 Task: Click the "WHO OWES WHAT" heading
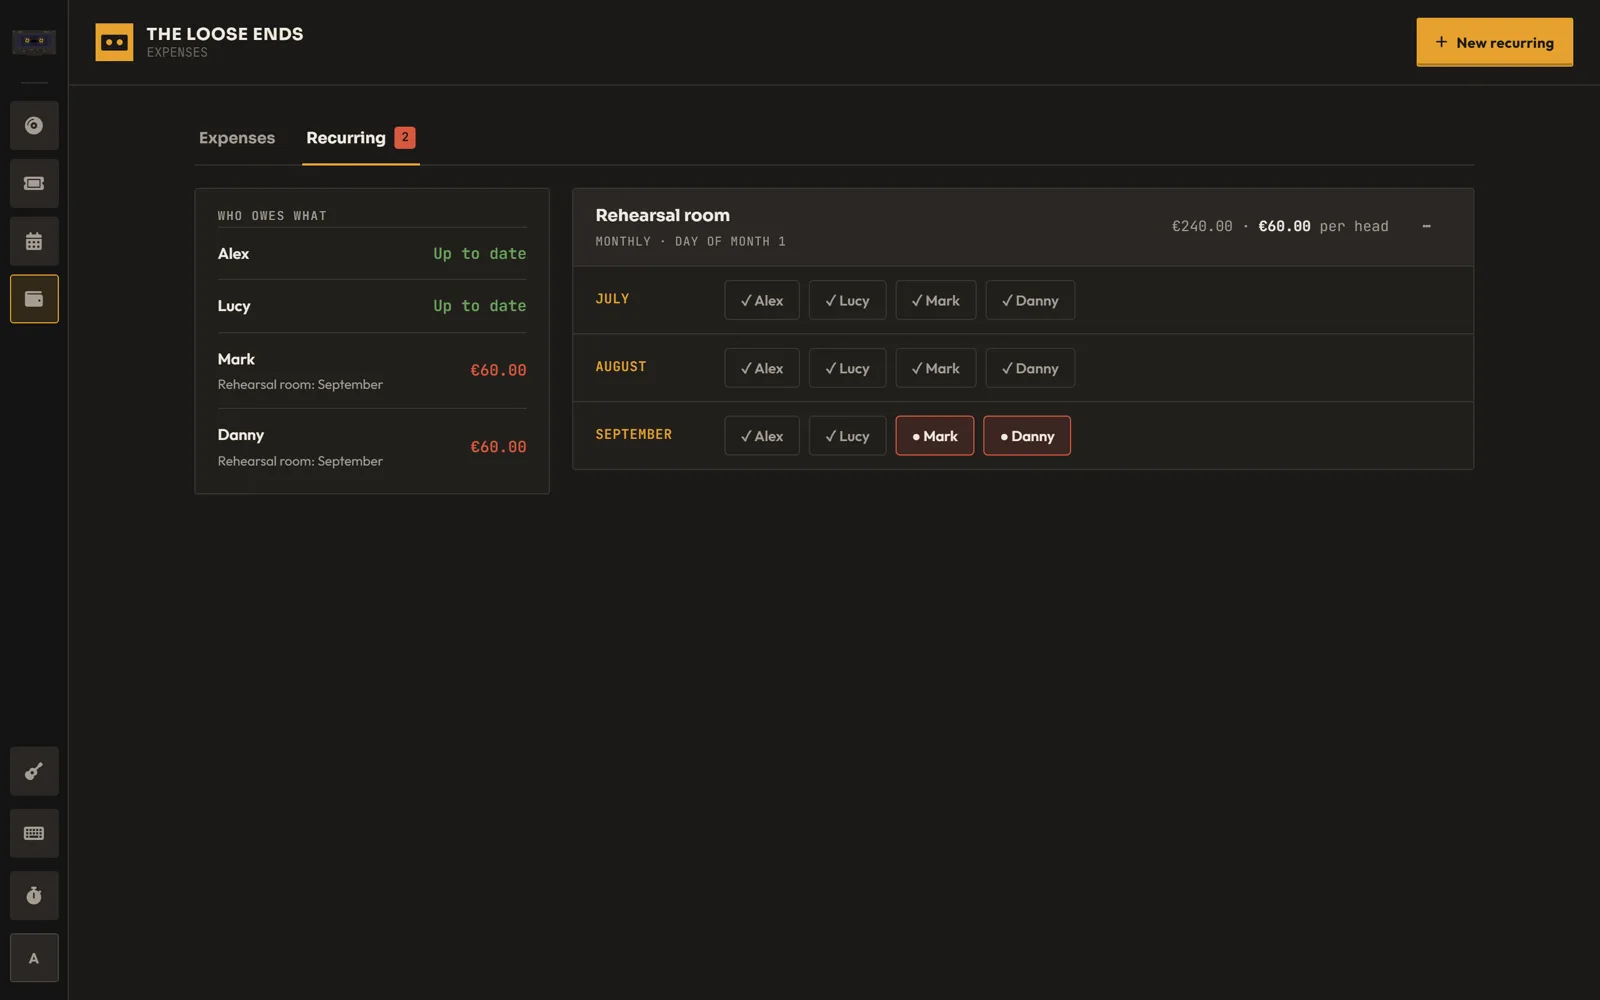tap(272, 216)
